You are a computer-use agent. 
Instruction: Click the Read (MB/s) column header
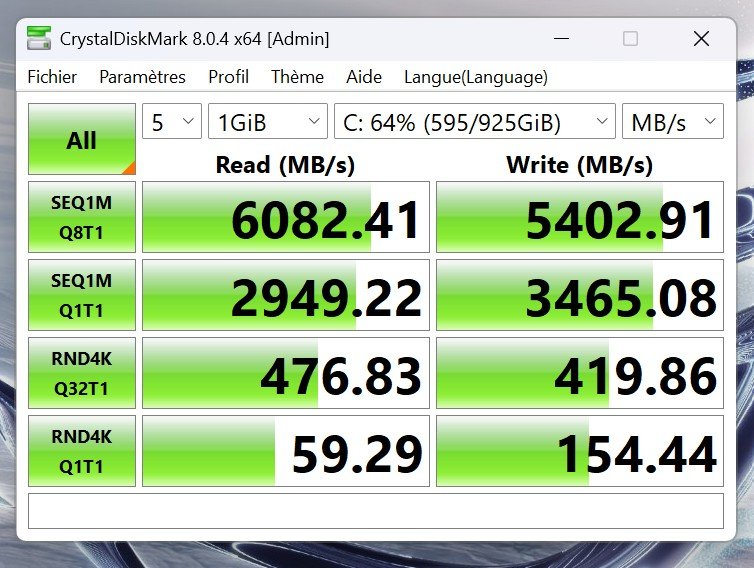285,165
